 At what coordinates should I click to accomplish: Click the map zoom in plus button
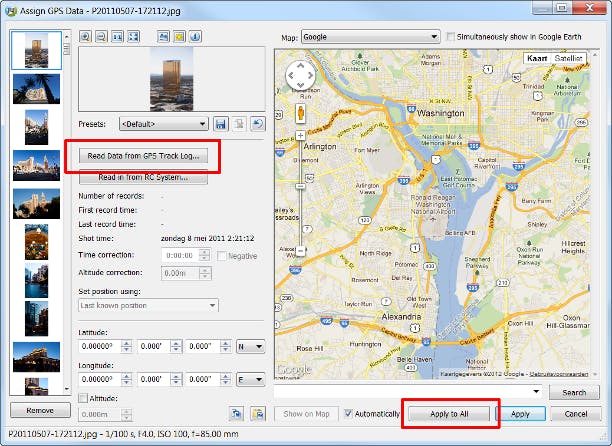tap(300, 135)
